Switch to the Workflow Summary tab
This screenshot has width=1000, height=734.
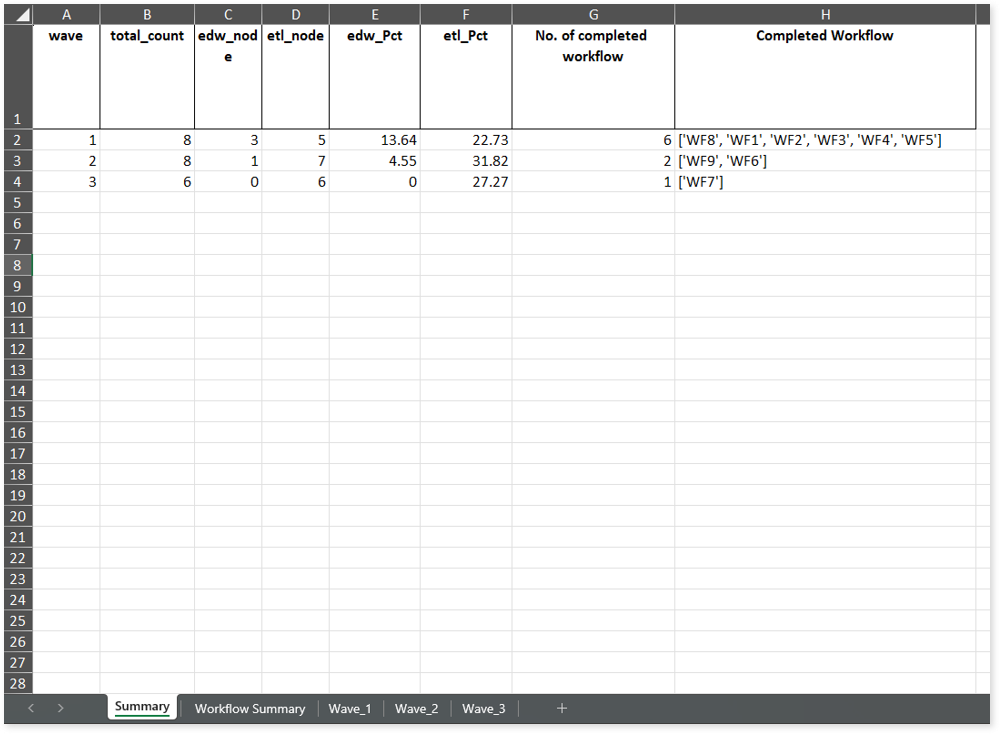[249, 708]
